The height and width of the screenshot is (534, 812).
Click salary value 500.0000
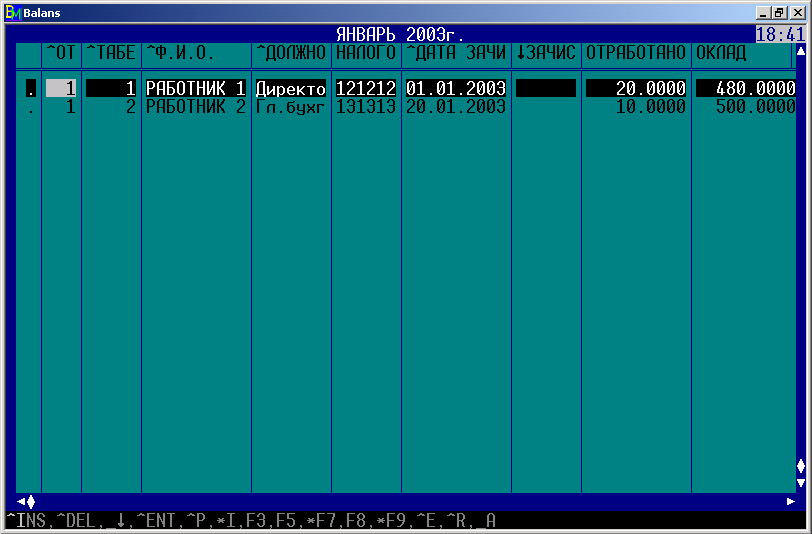point(756,107)
